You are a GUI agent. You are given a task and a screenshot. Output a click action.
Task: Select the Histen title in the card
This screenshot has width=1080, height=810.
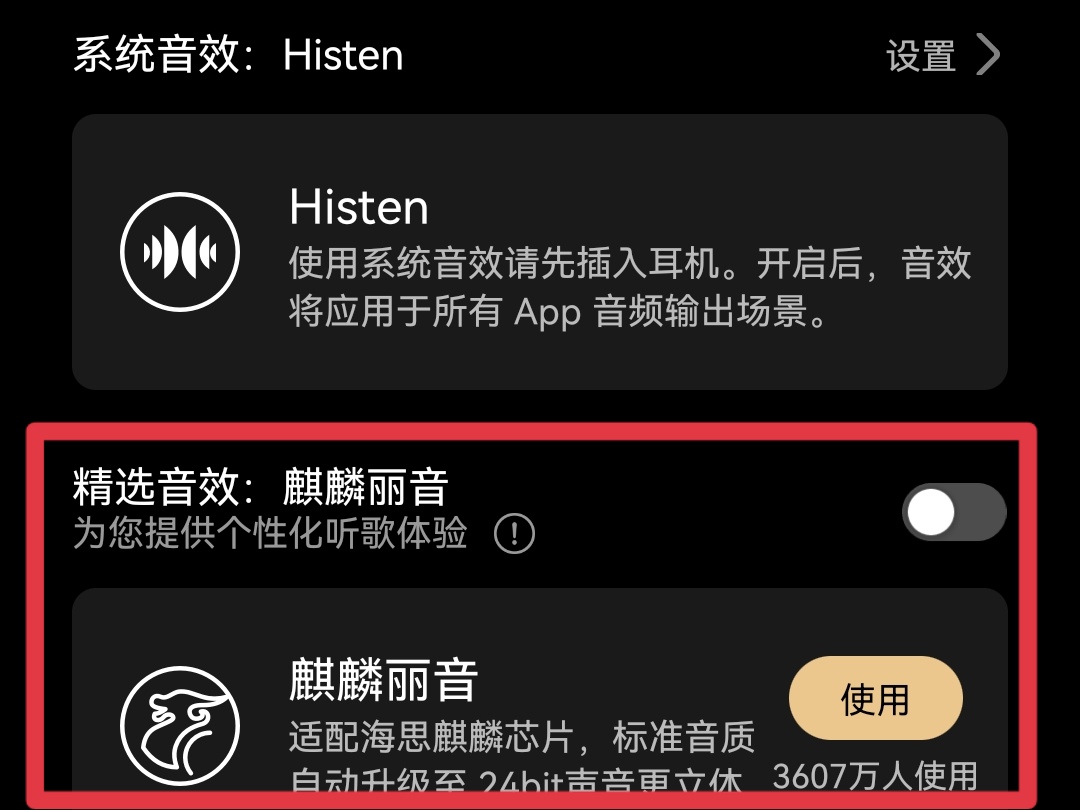pyautogui.click(x=359, y=207)
